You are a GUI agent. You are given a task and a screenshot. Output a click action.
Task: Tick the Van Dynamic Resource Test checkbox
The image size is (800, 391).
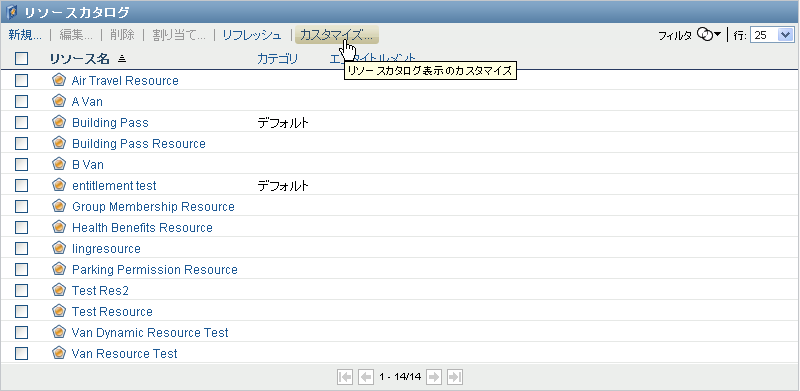pos(21,332)
